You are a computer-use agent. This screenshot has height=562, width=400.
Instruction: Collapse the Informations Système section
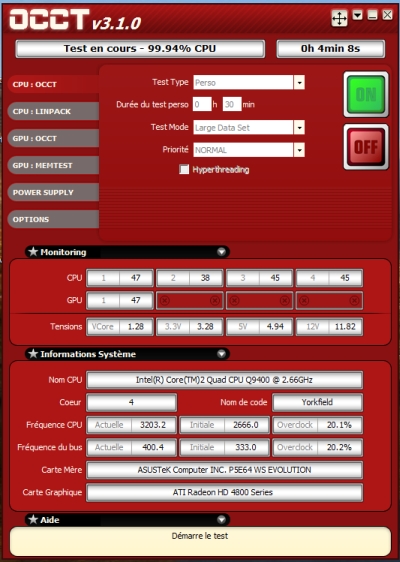(222, 354)
